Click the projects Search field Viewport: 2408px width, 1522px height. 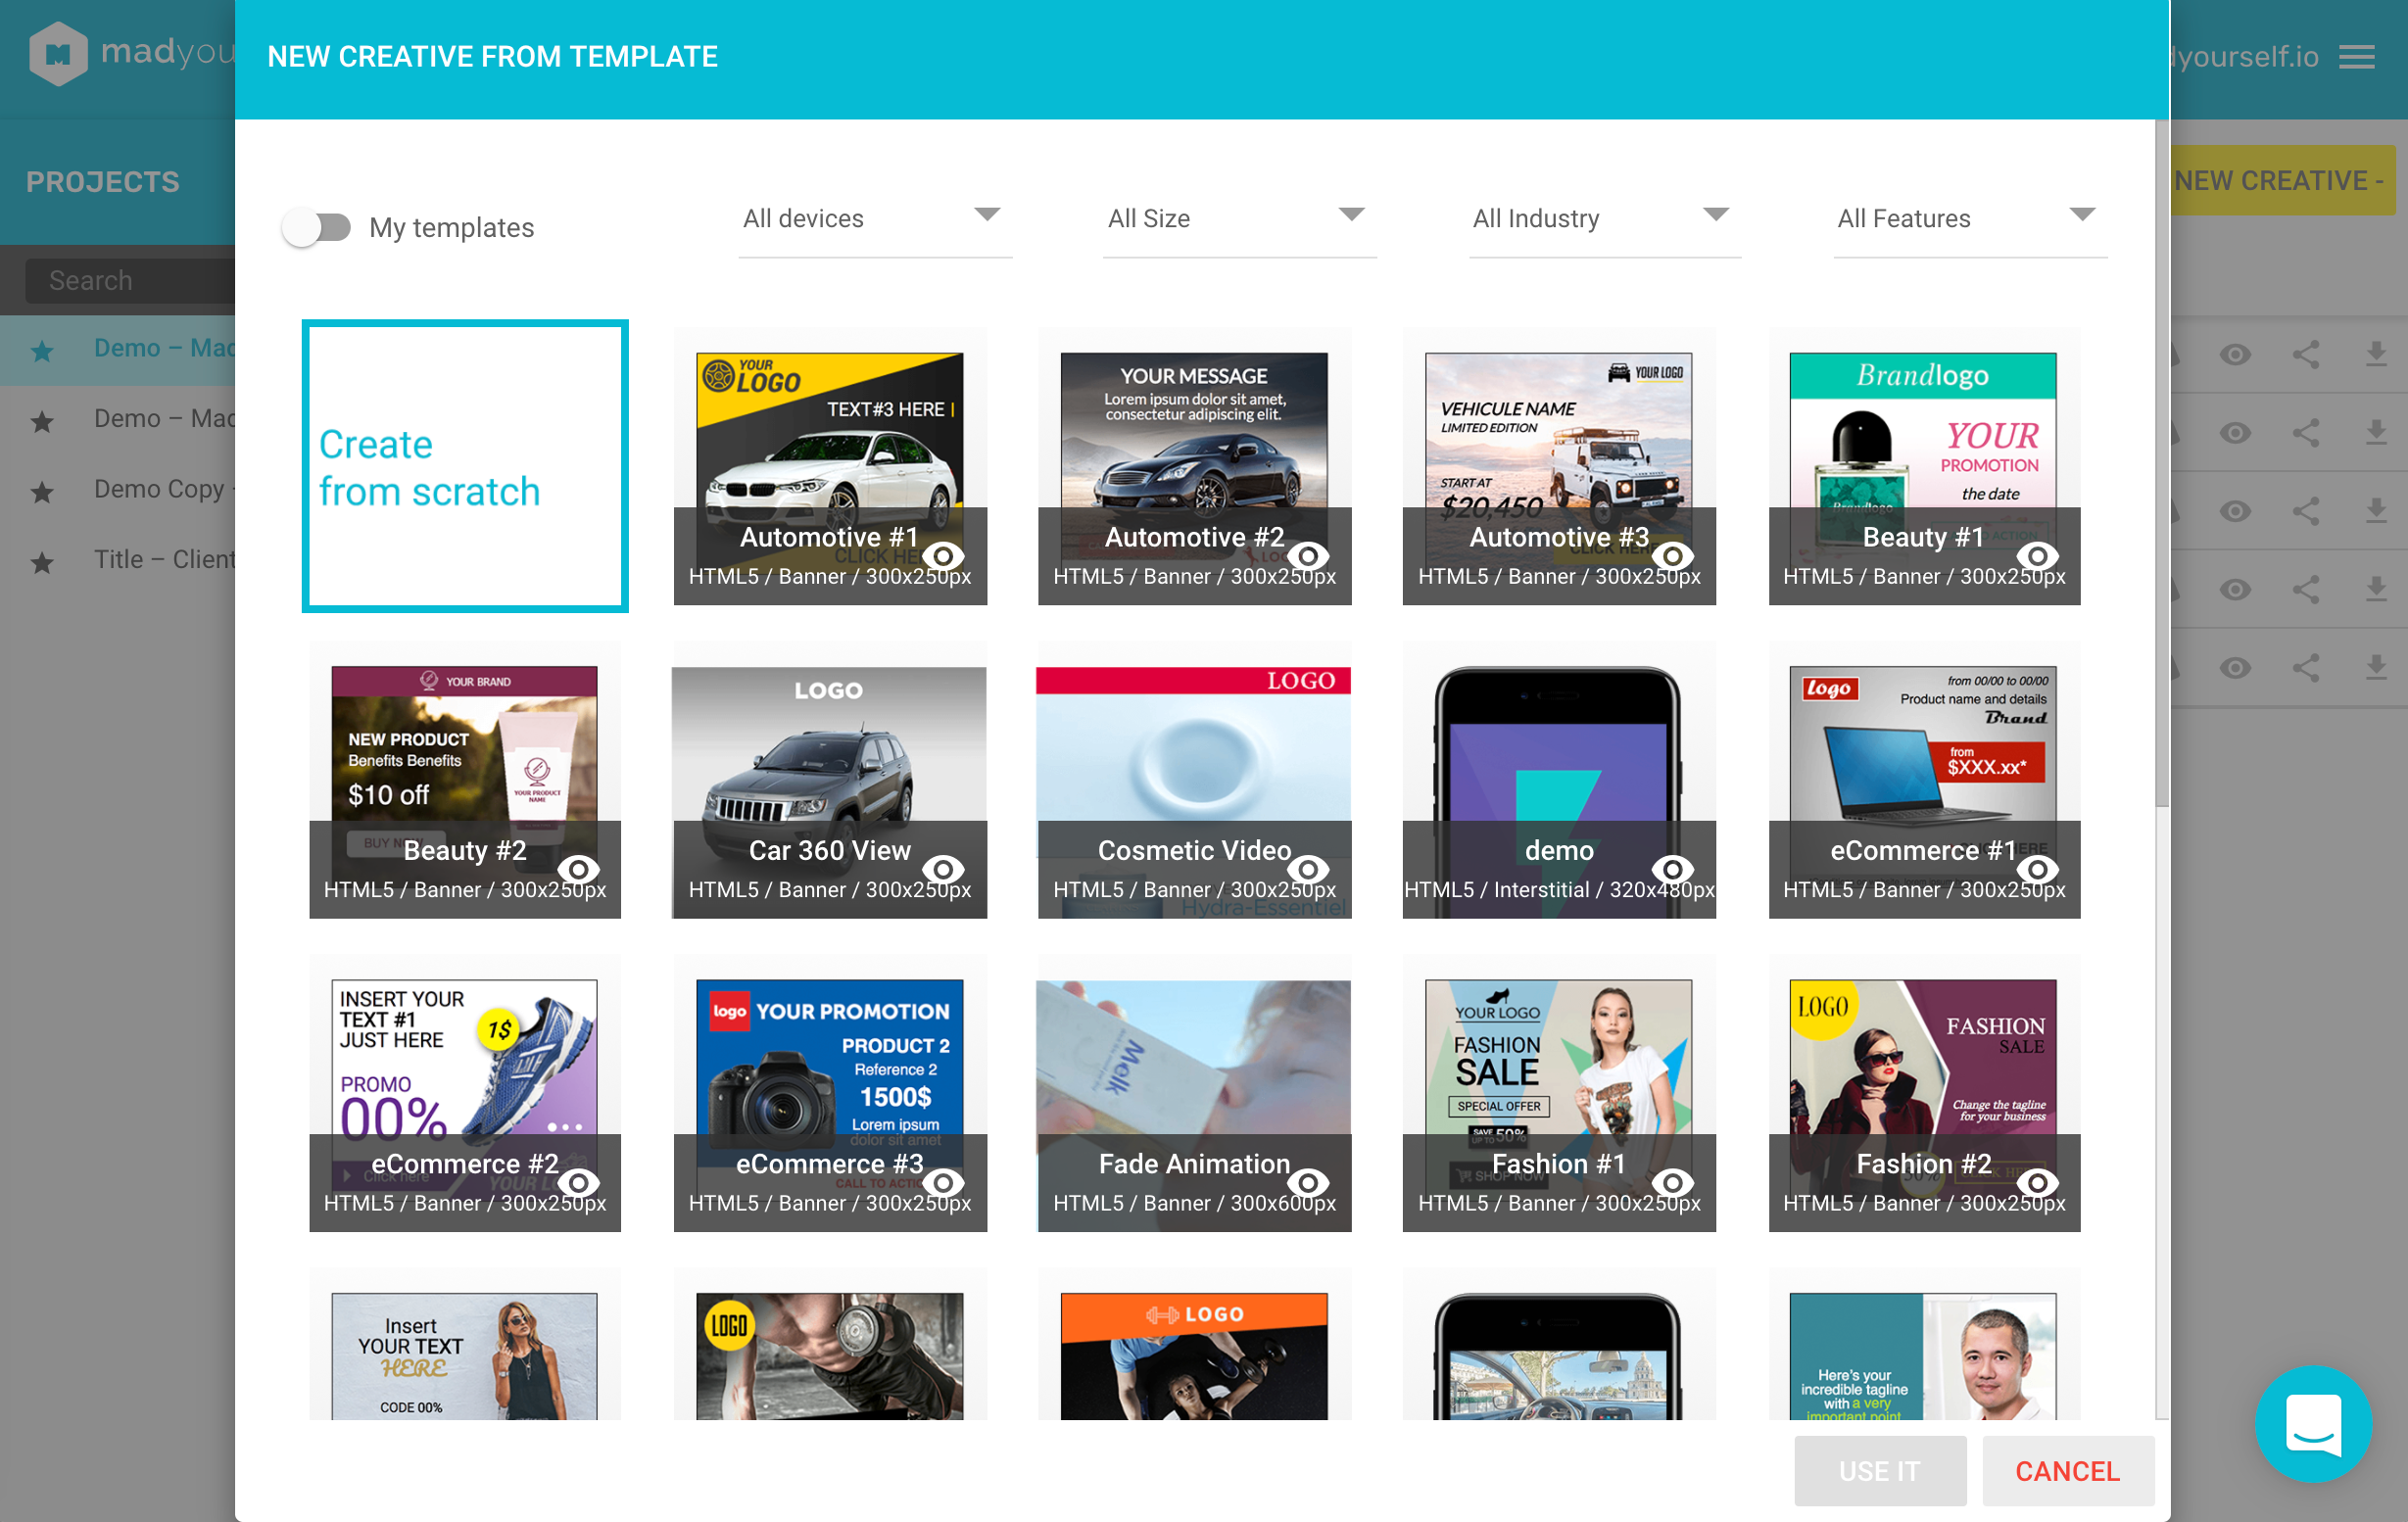130,281
